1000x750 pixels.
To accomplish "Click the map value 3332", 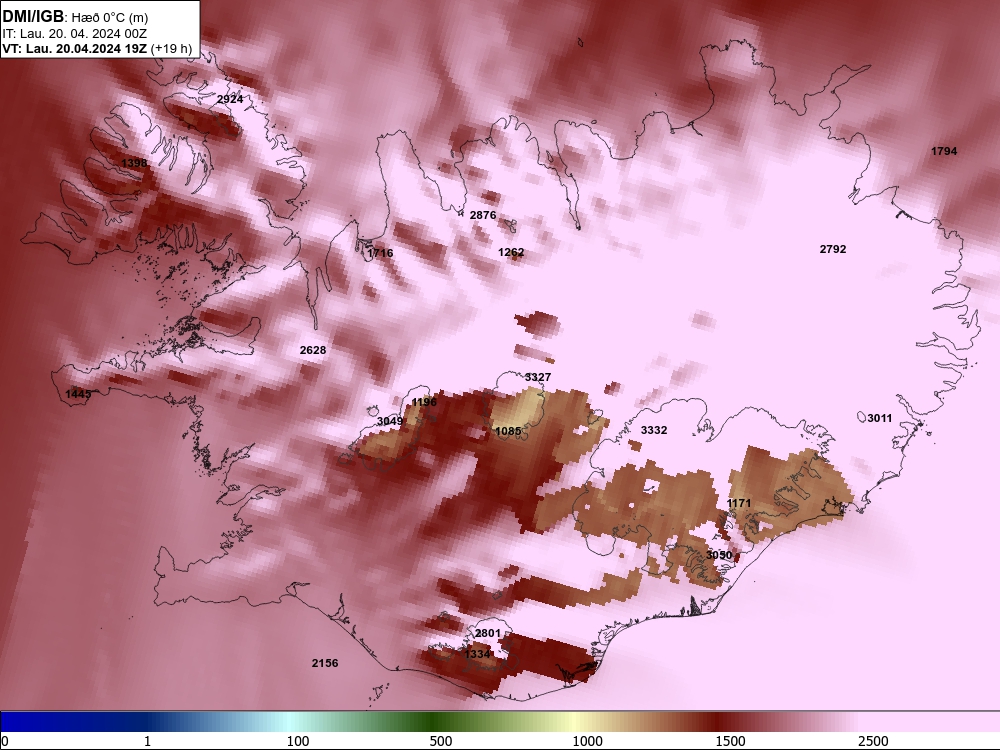I will [x=654, y=430].
